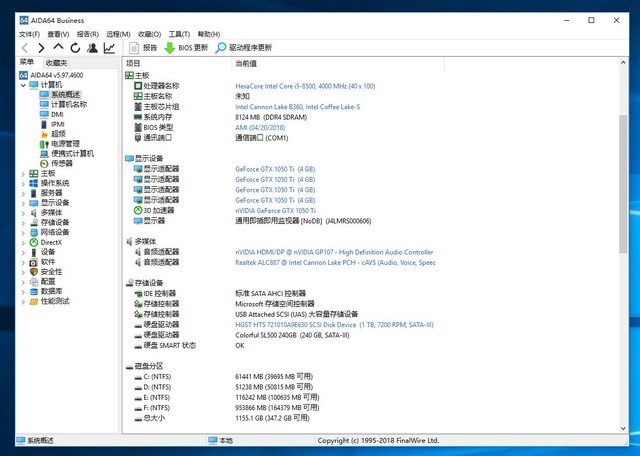Go forward with the right arrow toolbar icon
Viewport: 640px width, 456px height.
point(41,48)
